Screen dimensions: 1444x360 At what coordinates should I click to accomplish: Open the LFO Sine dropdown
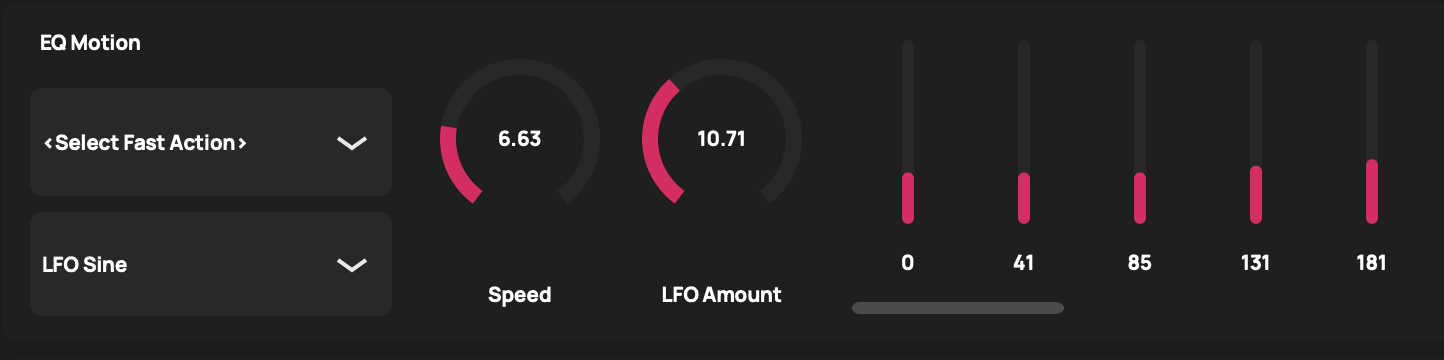coord(211,264)
